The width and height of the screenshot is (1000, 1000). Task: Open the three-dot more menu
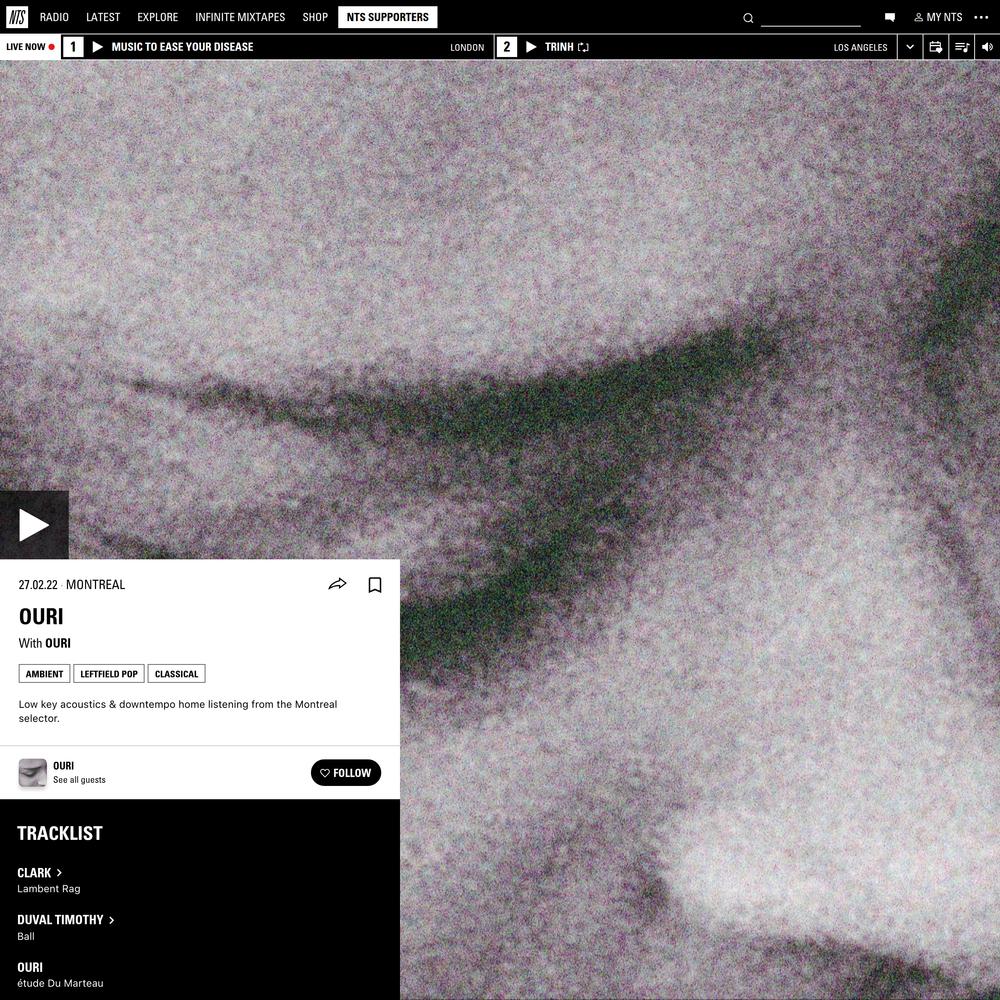(x=981, y=17)
